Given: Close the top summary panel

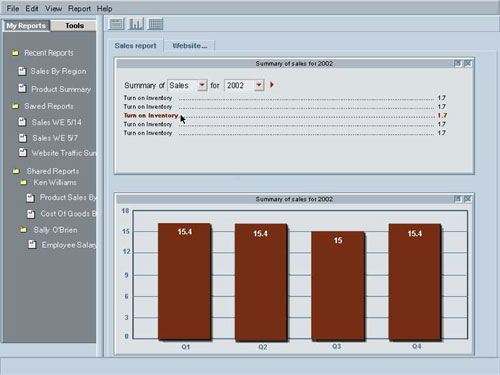Looking at the screenshot, I should [x=468, y=63].
